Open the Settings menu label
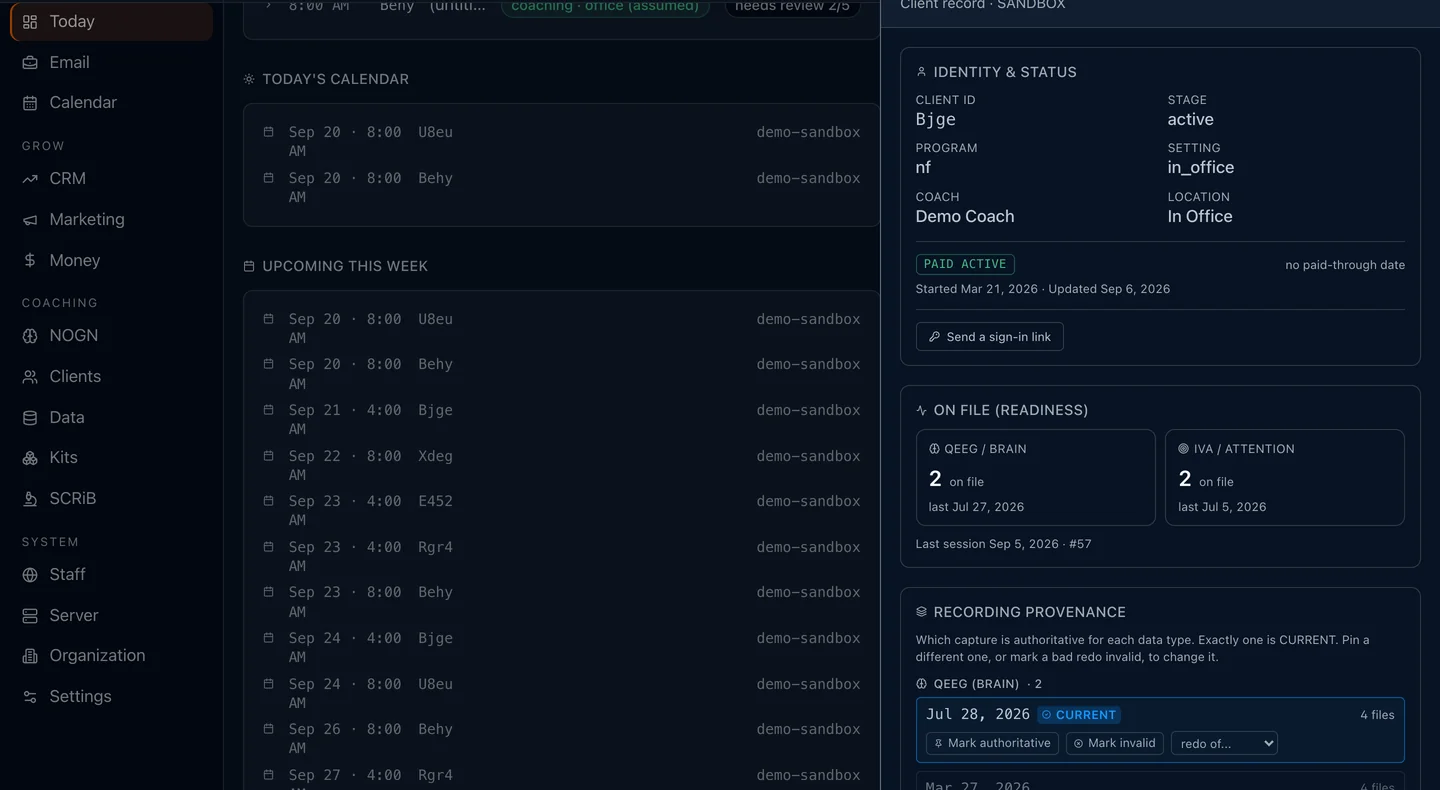The width and height of the screenshot is (1440, 790). (81, 696)
